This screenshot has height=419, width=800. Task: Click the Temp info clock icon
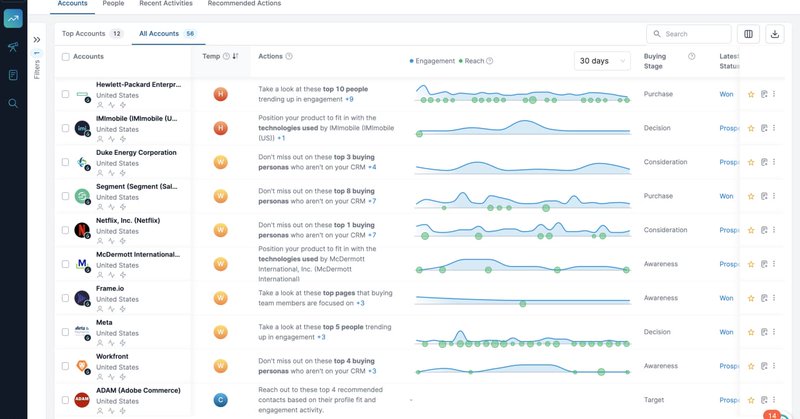[226, 56]
